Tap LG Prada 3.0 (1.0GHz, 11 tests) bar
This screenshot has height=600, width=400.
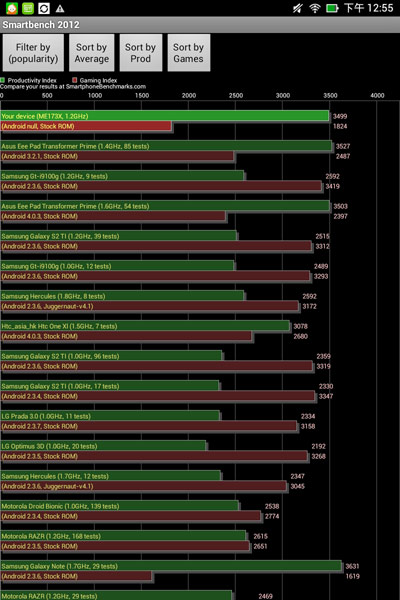pos(110,416)
